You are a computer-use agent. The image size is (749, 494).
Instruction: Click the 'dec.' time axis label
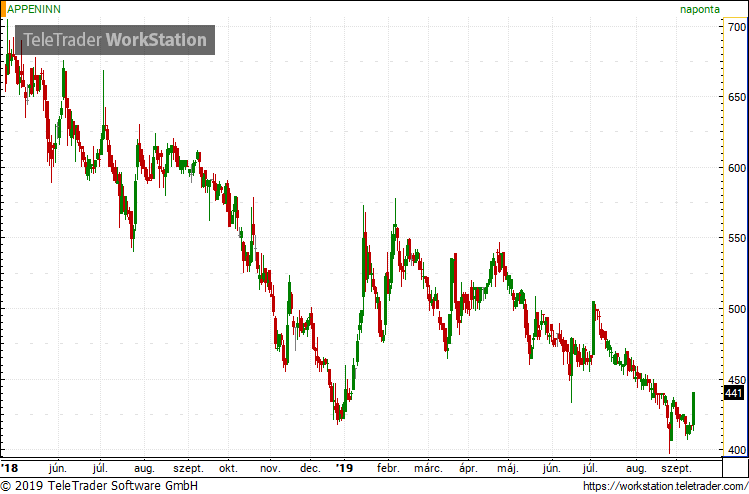310,468
